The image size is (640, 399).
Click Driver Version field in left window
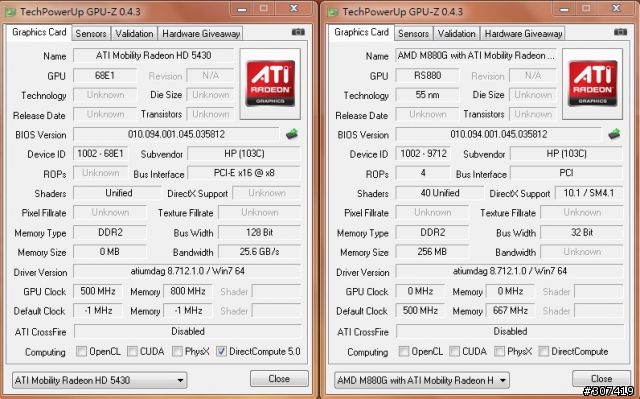187,271
